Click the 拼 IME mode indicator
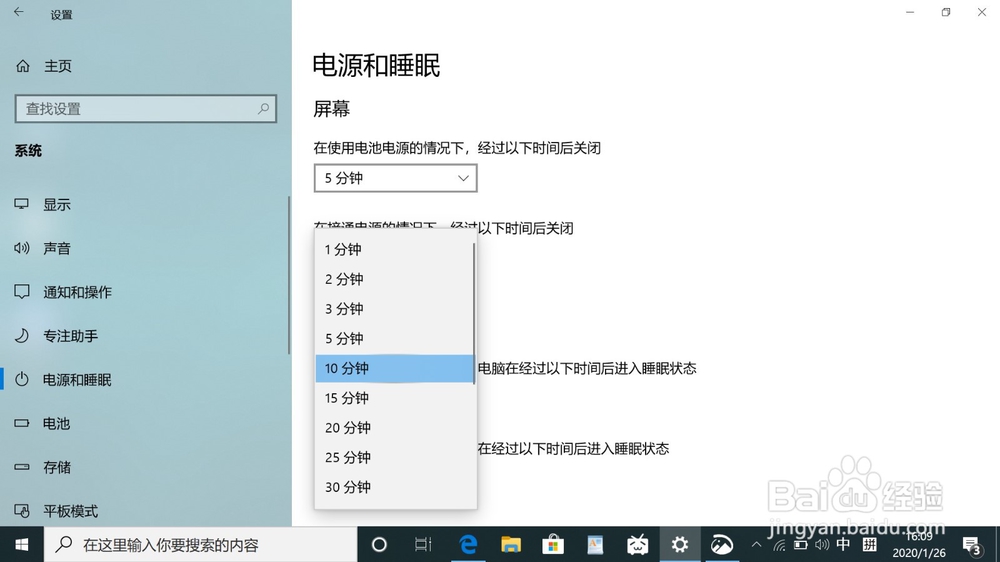 [x=869, y=544]
